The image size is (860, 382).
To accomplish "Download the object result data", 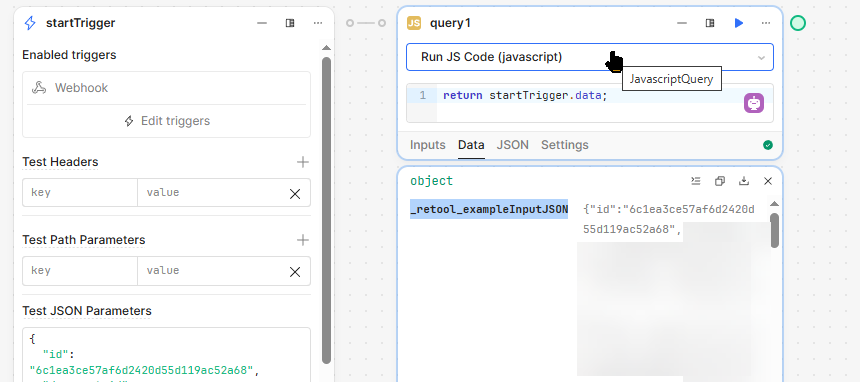I will [744, 181].
